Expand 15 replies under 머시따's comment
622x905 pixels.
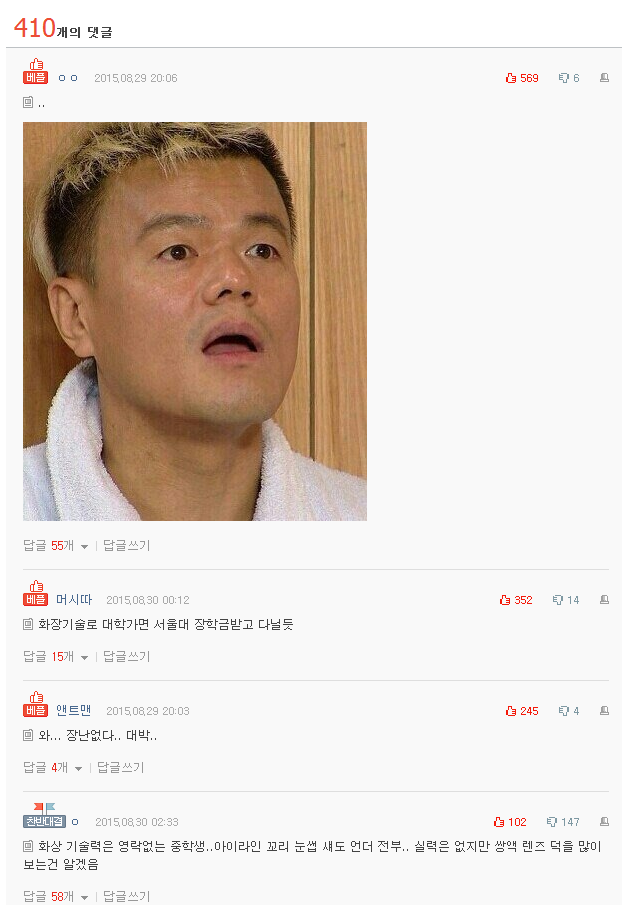click(55, 656)
